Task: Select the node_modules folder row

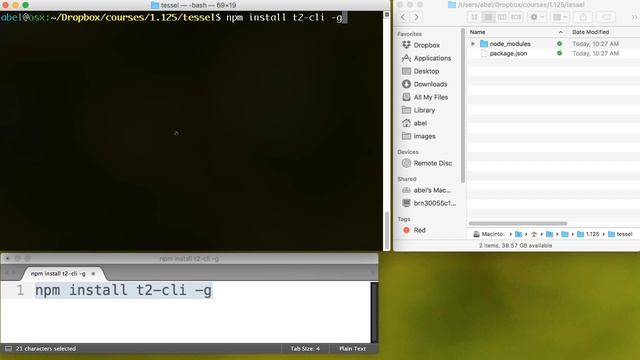Action: coord(553,44)
